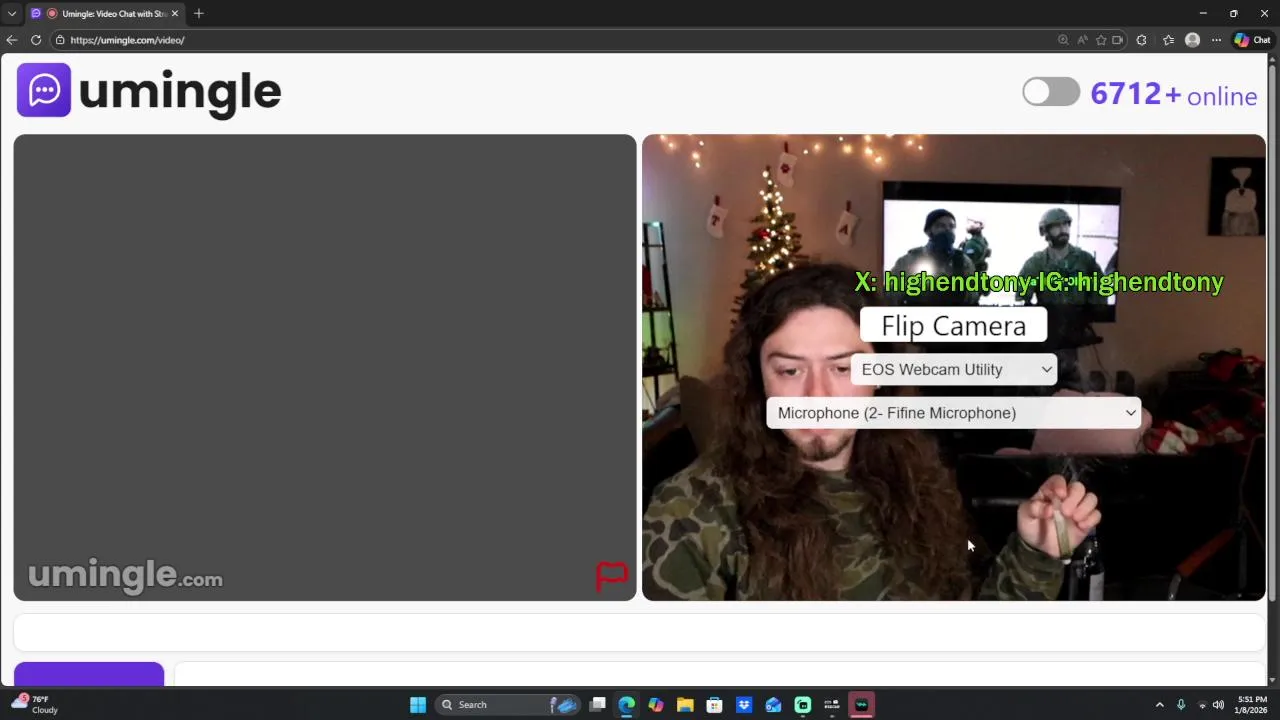1280x720 pixels.
Task: Open the EOS Webcam Utility camera dropdown
Action: (x=953, y=369)
